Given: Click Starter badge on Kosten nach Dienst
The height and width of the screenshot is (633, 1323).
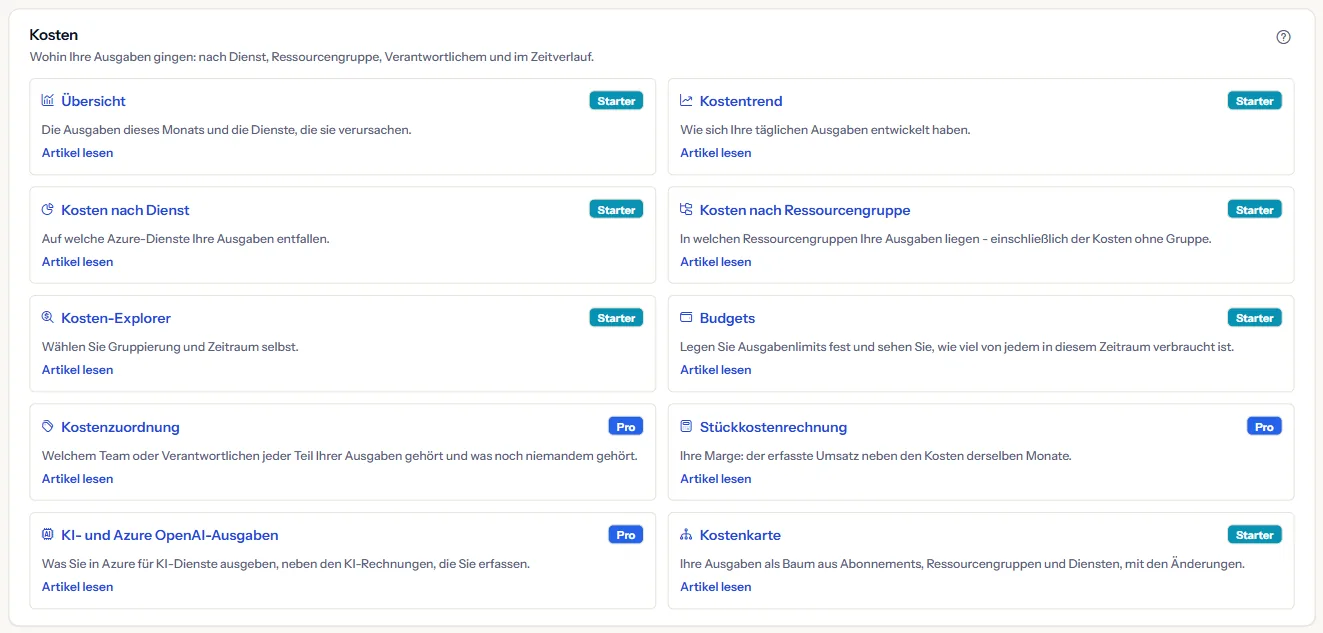Looking at the screenshot, I should pos(616,210).
